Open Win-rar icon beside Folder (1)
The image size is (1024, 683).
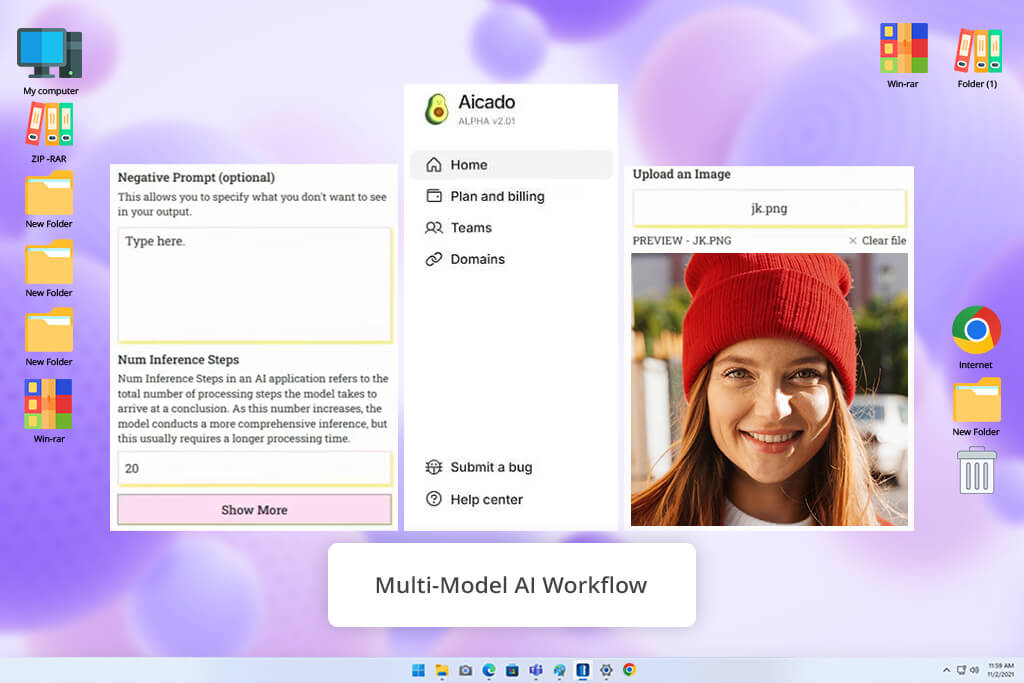pos(903,56)
